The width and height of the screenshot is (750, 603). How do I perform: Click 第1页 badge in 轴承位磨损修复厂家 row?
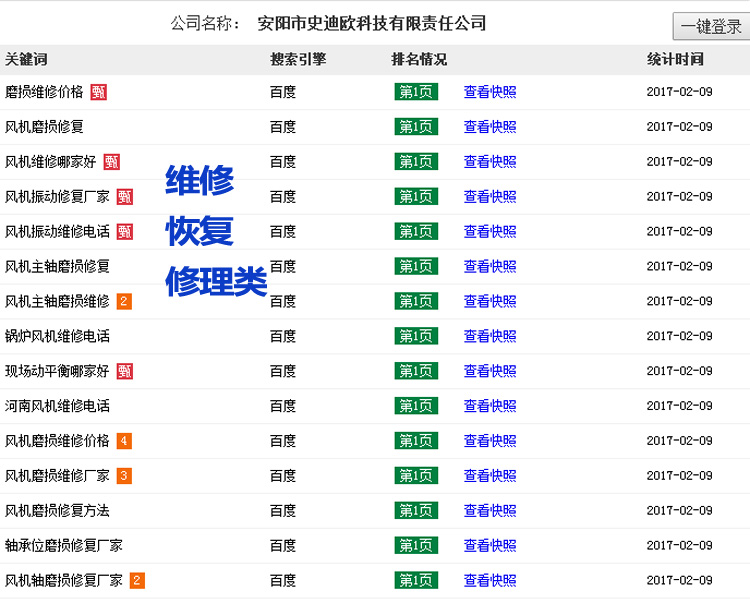coord(416,546)
